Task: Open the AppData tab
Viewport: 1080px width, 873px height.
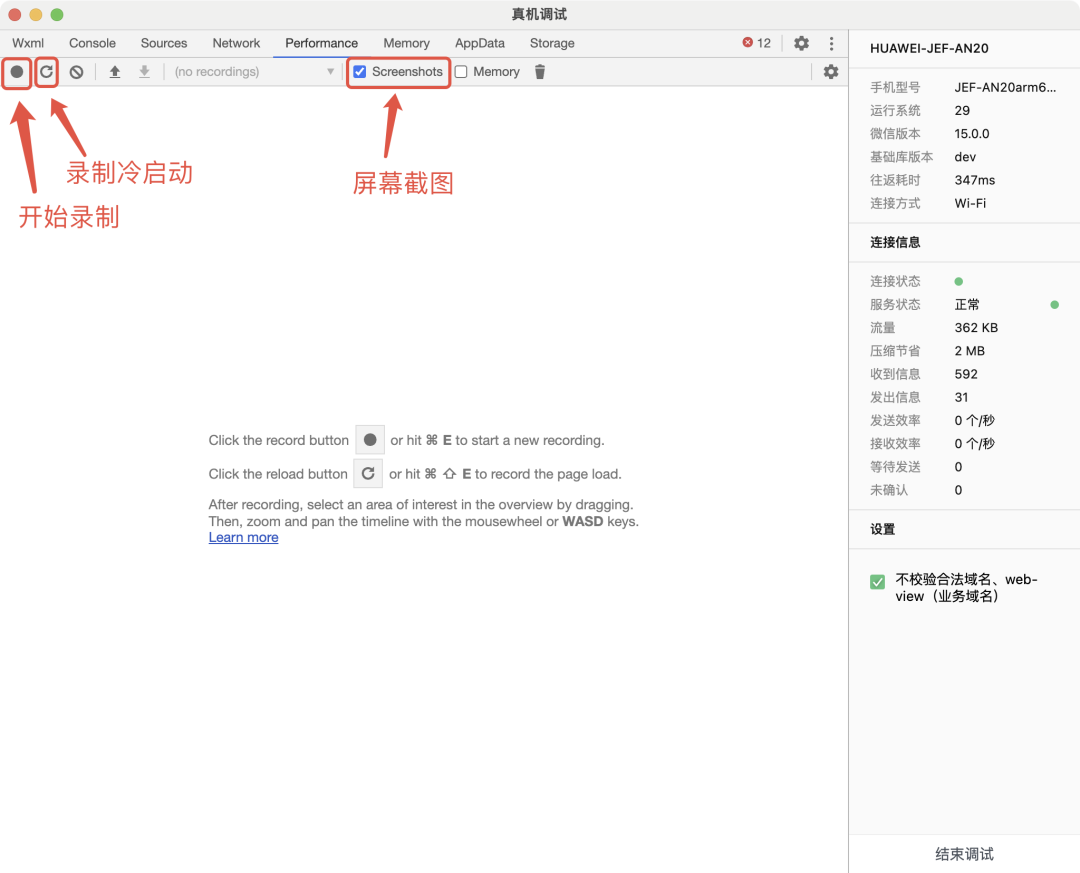Action: [x=479, y=43]
